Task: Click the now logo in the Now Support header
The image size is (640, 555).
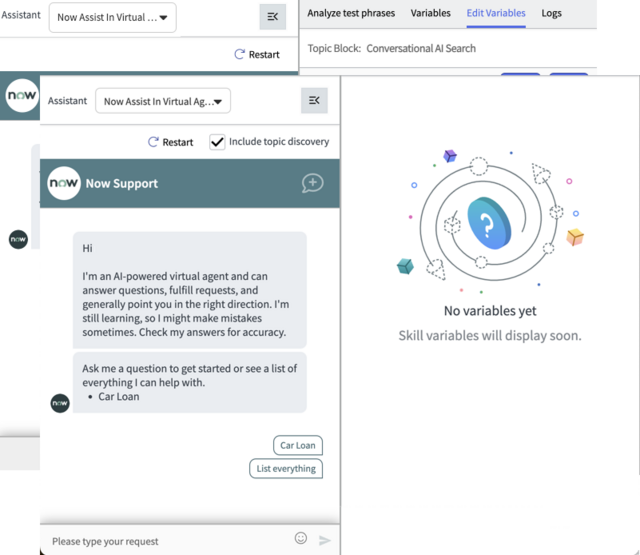Action: (x=64, y=183)
